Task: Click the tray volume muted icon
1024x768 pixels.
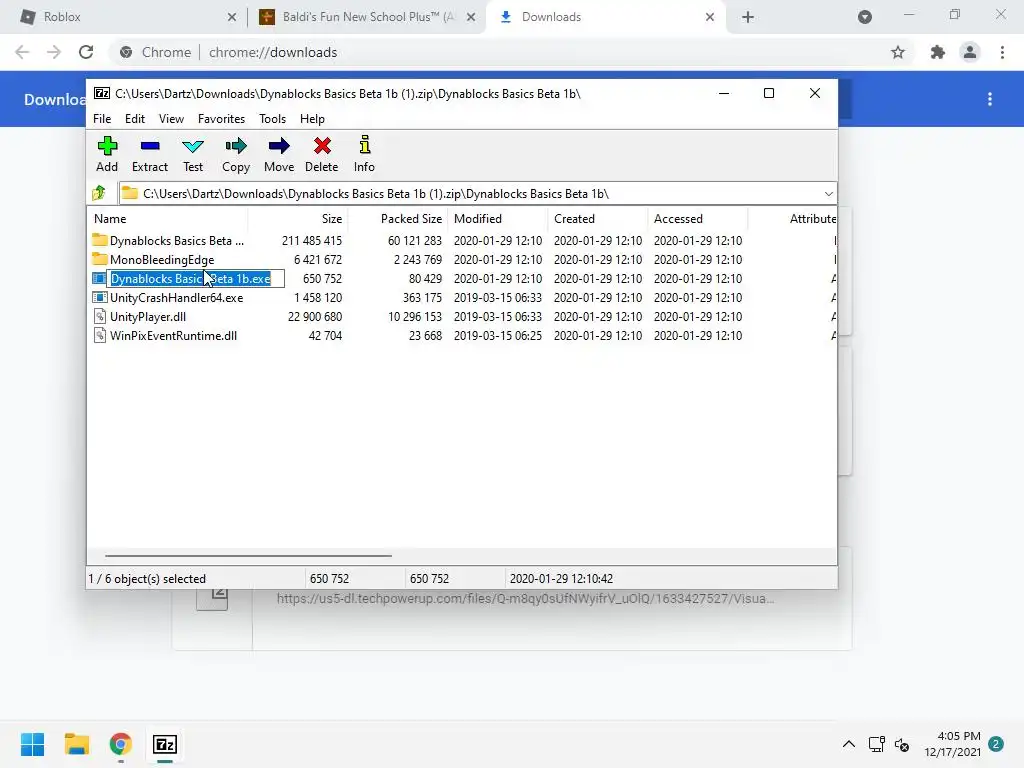Action: coord(902,744)
